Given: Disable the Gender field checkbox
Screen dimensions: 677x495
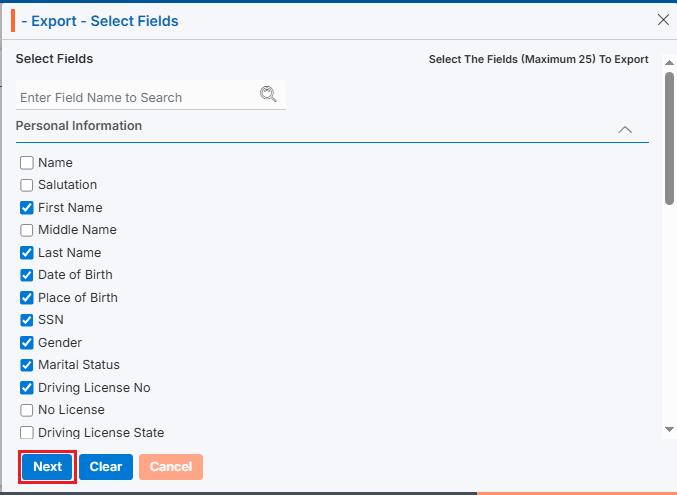Looking at the screenshot, I should click(x=27, y=343).
